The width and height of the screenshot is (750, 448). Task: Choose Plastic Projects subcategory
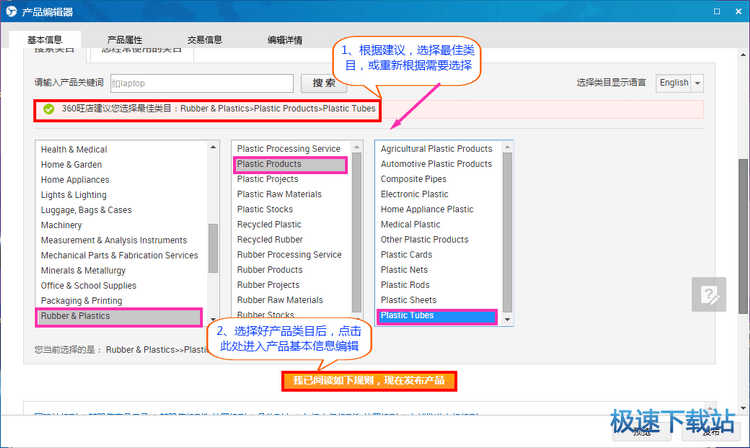(268, 179)
